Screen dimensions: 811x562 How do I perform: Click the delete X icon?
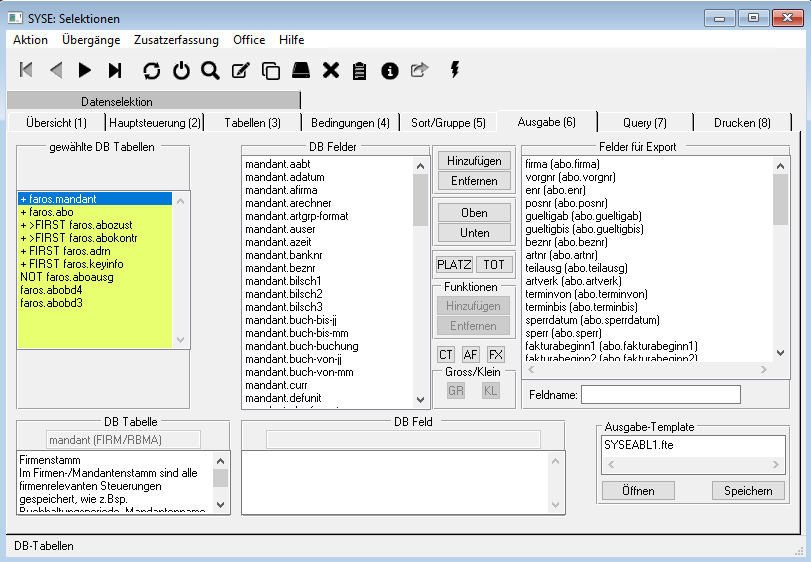click(331, 70)
